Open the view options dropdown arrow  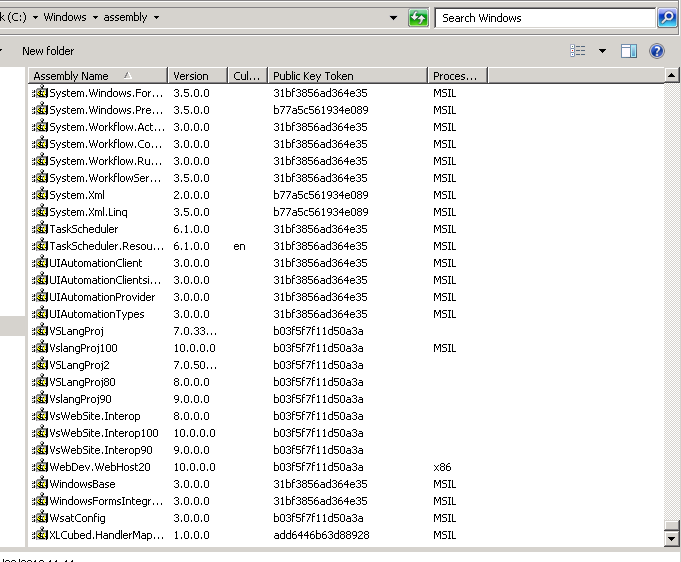[602, 51]
